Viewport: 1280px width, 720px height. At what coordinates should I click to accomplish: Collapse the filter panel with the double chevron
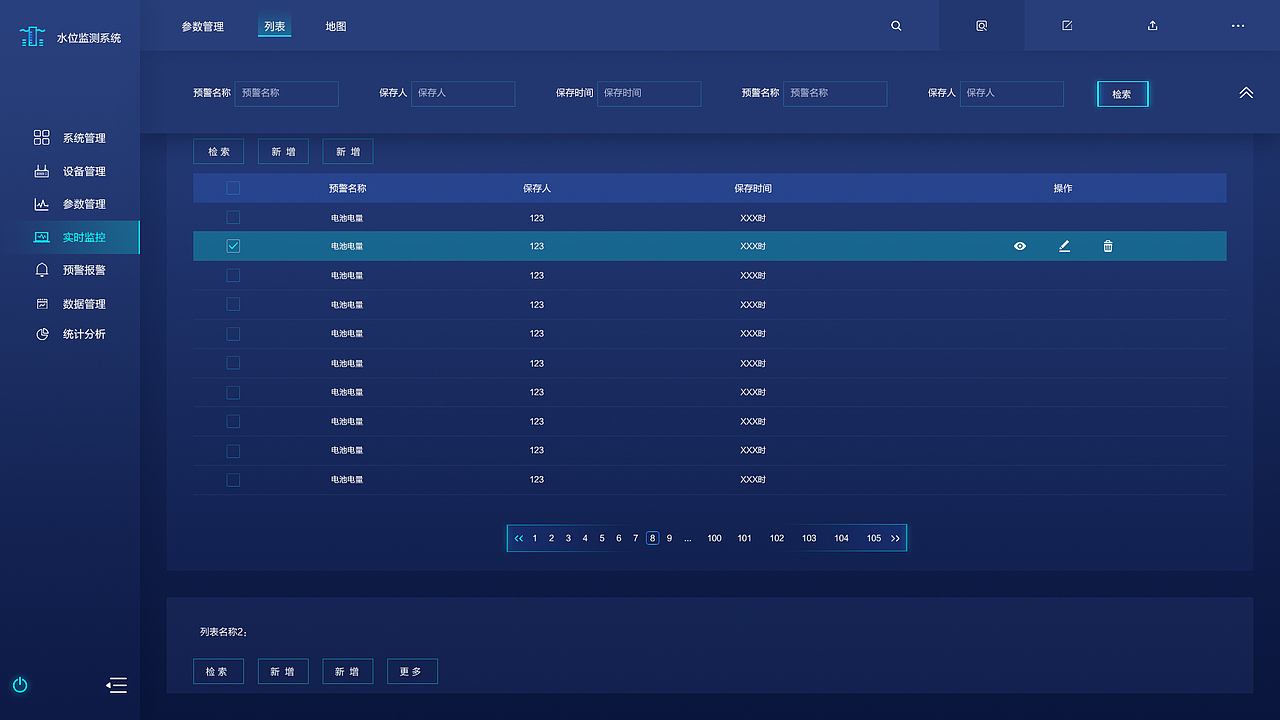coord(1246,93)
